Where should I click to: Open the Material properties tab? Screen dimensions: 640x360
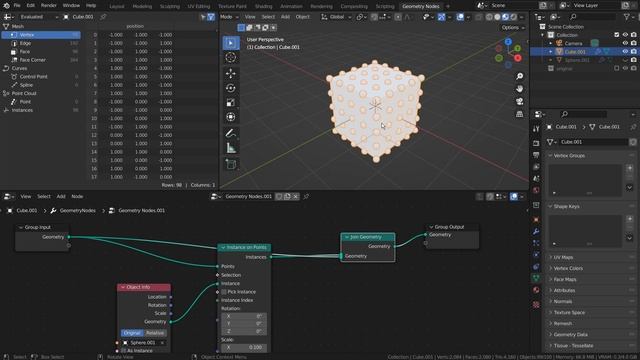(536, 290)
